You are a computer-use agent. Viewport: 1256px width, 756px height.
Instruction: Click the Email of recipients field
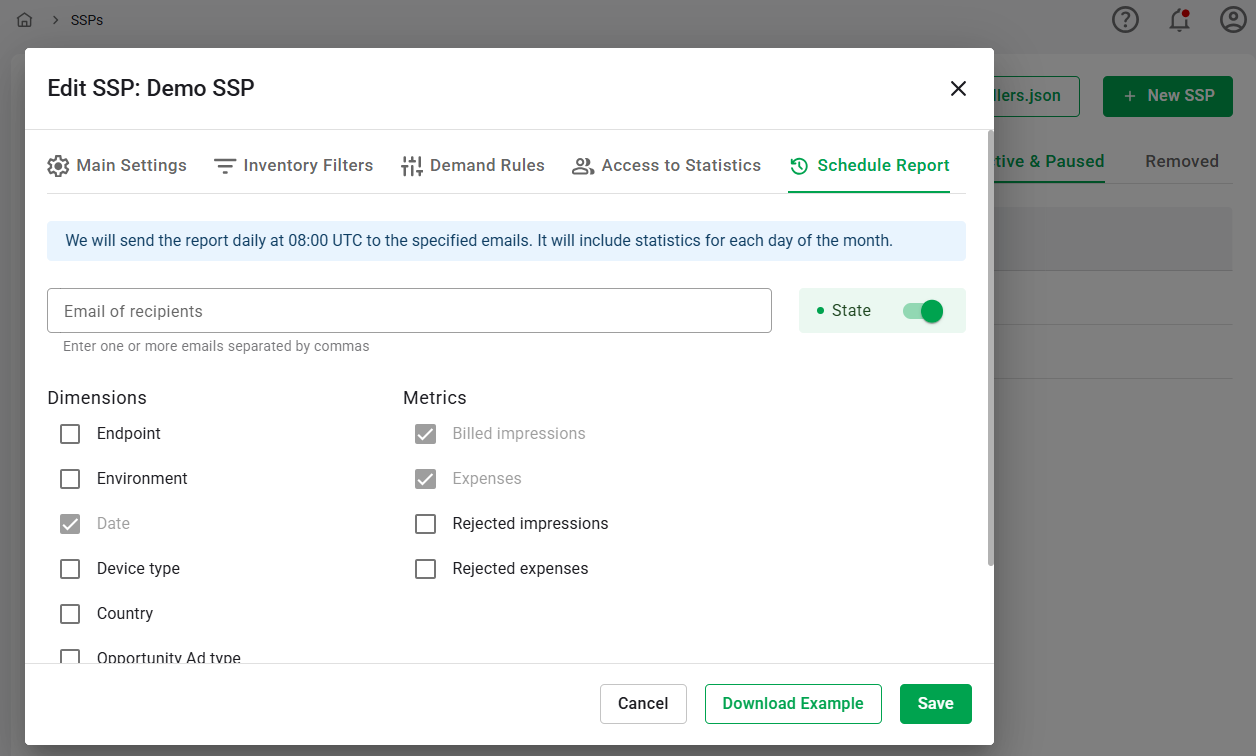(x=409, y=311)
